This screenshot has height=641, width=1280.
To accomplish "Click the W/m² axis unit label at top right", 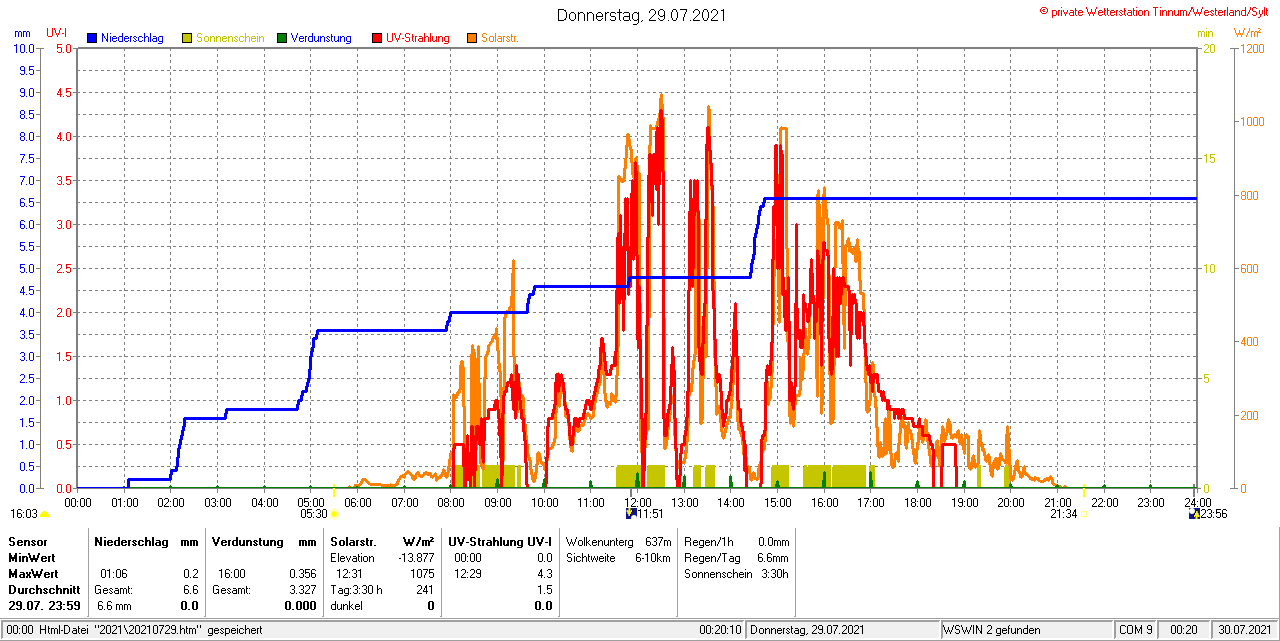I will point(1247,33).
